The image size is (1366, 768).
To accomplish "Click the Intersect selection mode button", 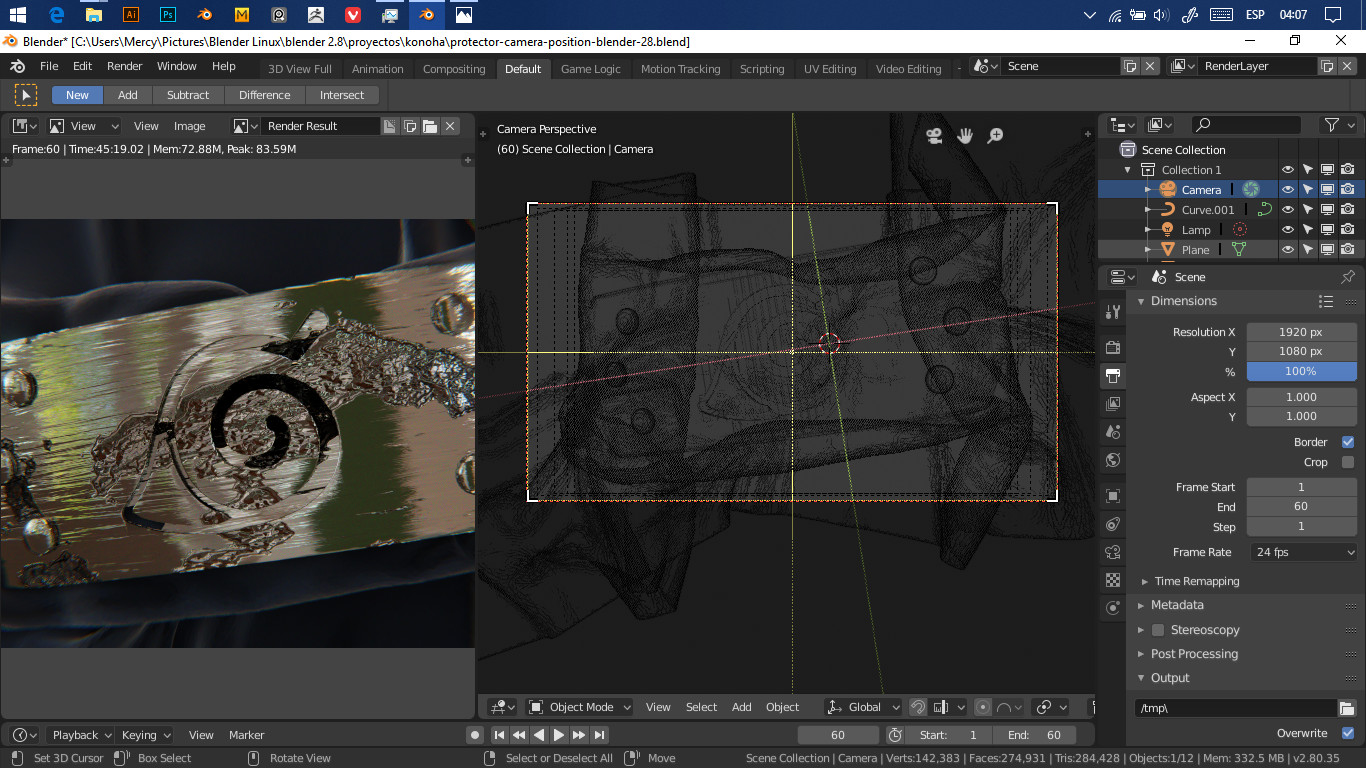I will (342, 95).
